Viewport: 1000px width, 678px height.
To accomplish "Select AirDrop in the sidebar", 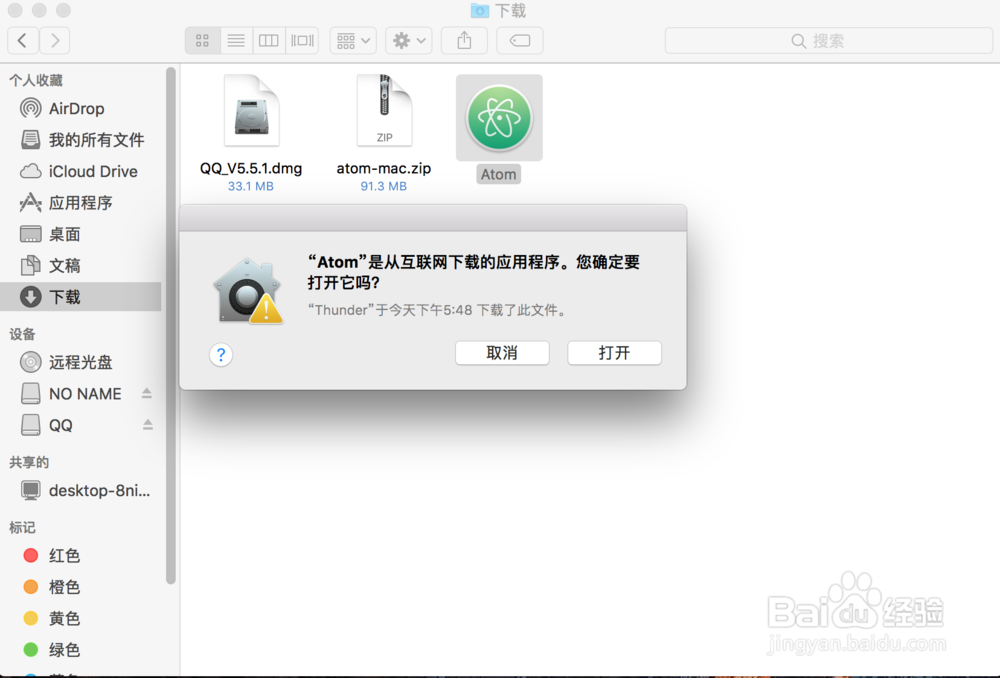I will coord(75,108).
